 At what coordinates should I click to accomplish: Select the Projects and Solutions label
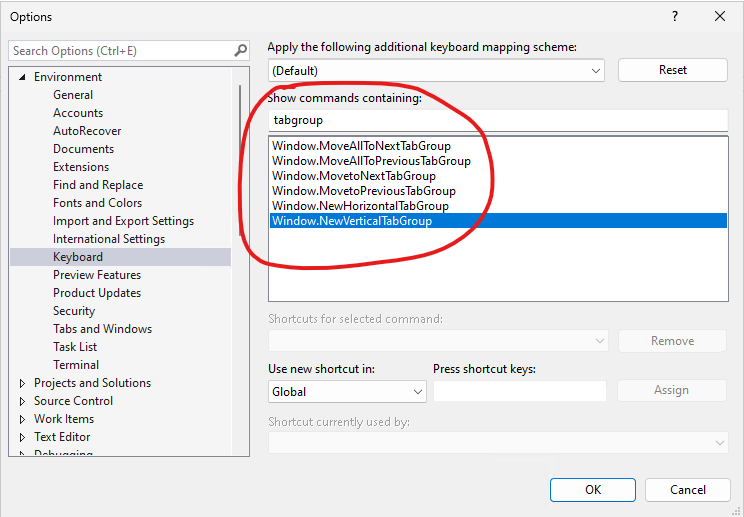pos(92,383)
